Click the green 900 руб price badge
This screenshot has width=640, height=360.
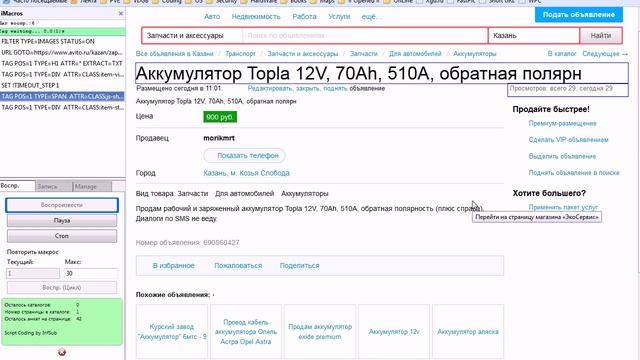point(220,117)
